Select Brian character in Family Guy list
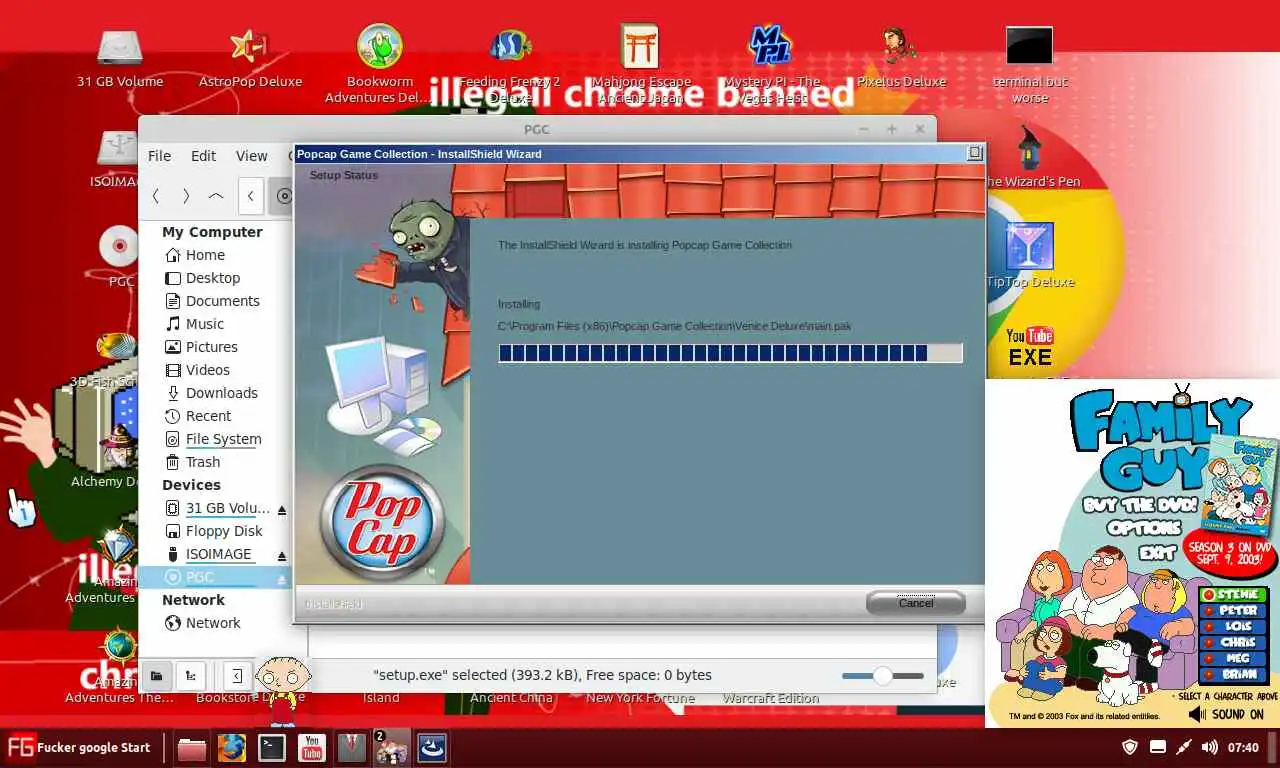The width and height of the screenshot is (1280, 768). click(1234, 675)
